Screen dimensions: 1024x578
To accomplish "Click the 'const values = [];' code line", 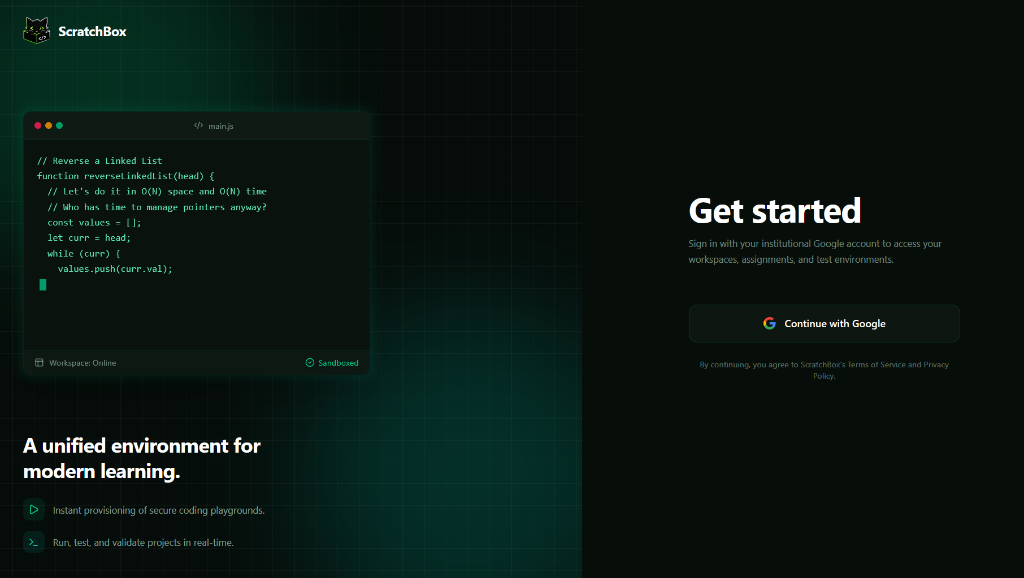I will (x=94, y=223).
